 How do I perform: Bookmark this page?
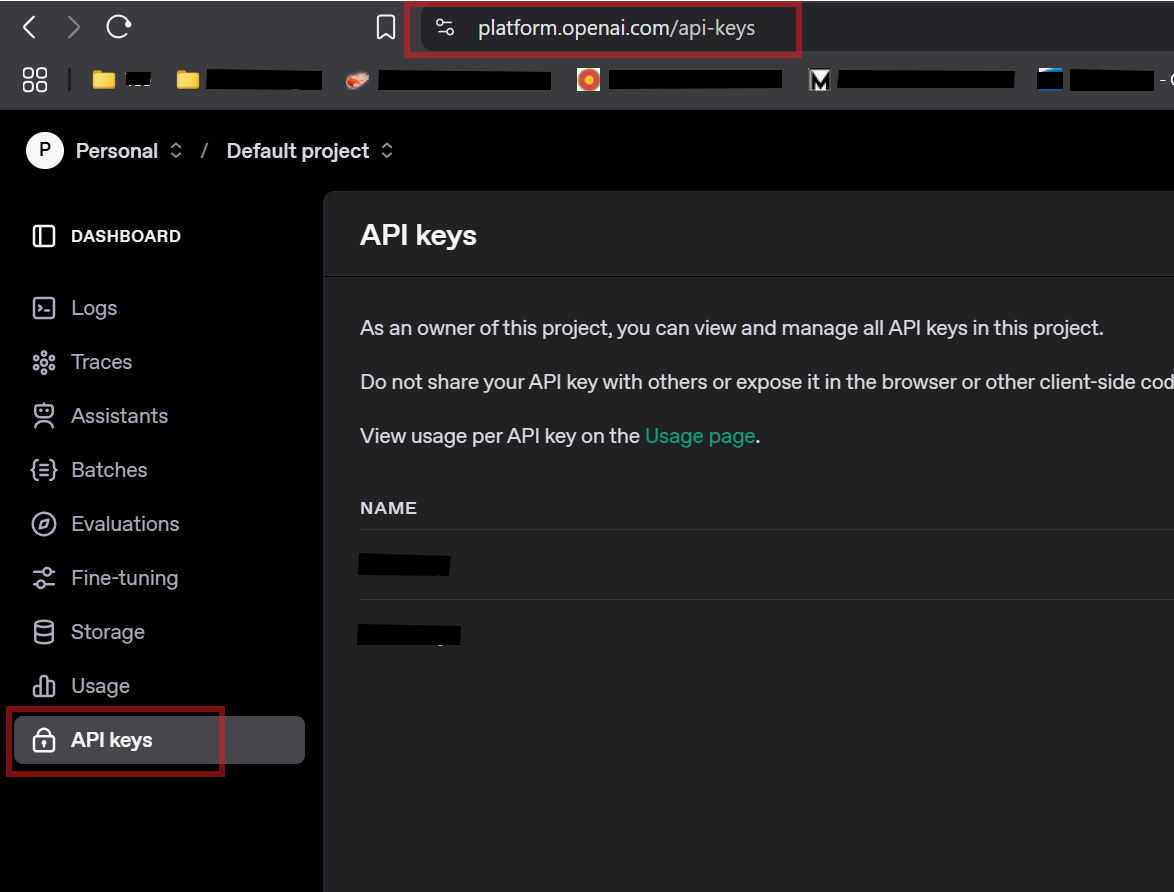[386, 28]
